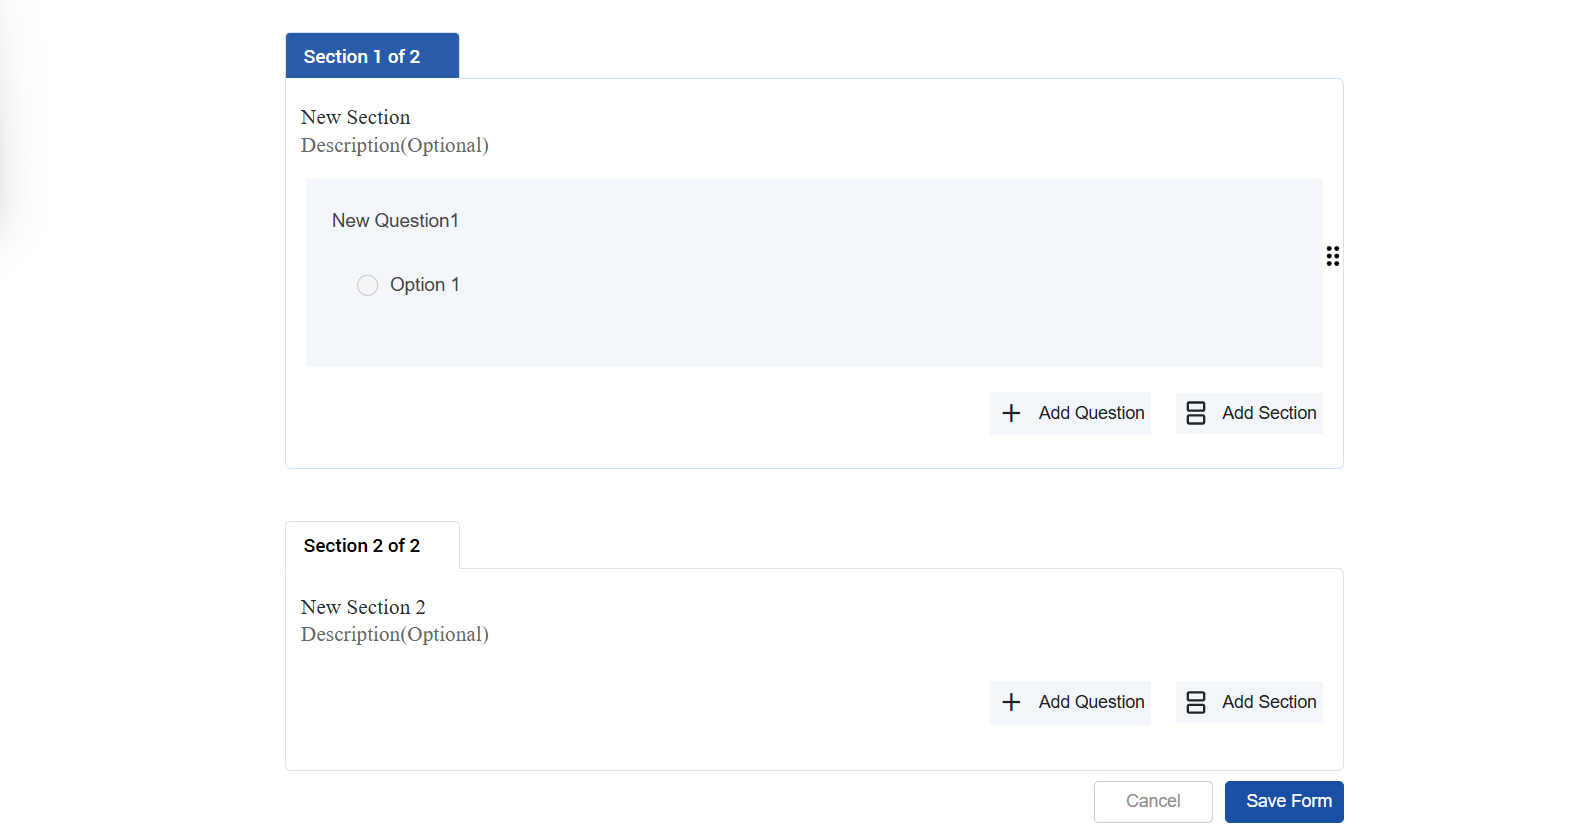Add a question to Section 1
Image resolution: width=1596 pixels, height=835 pixels.
click(x=1090, y=413)
